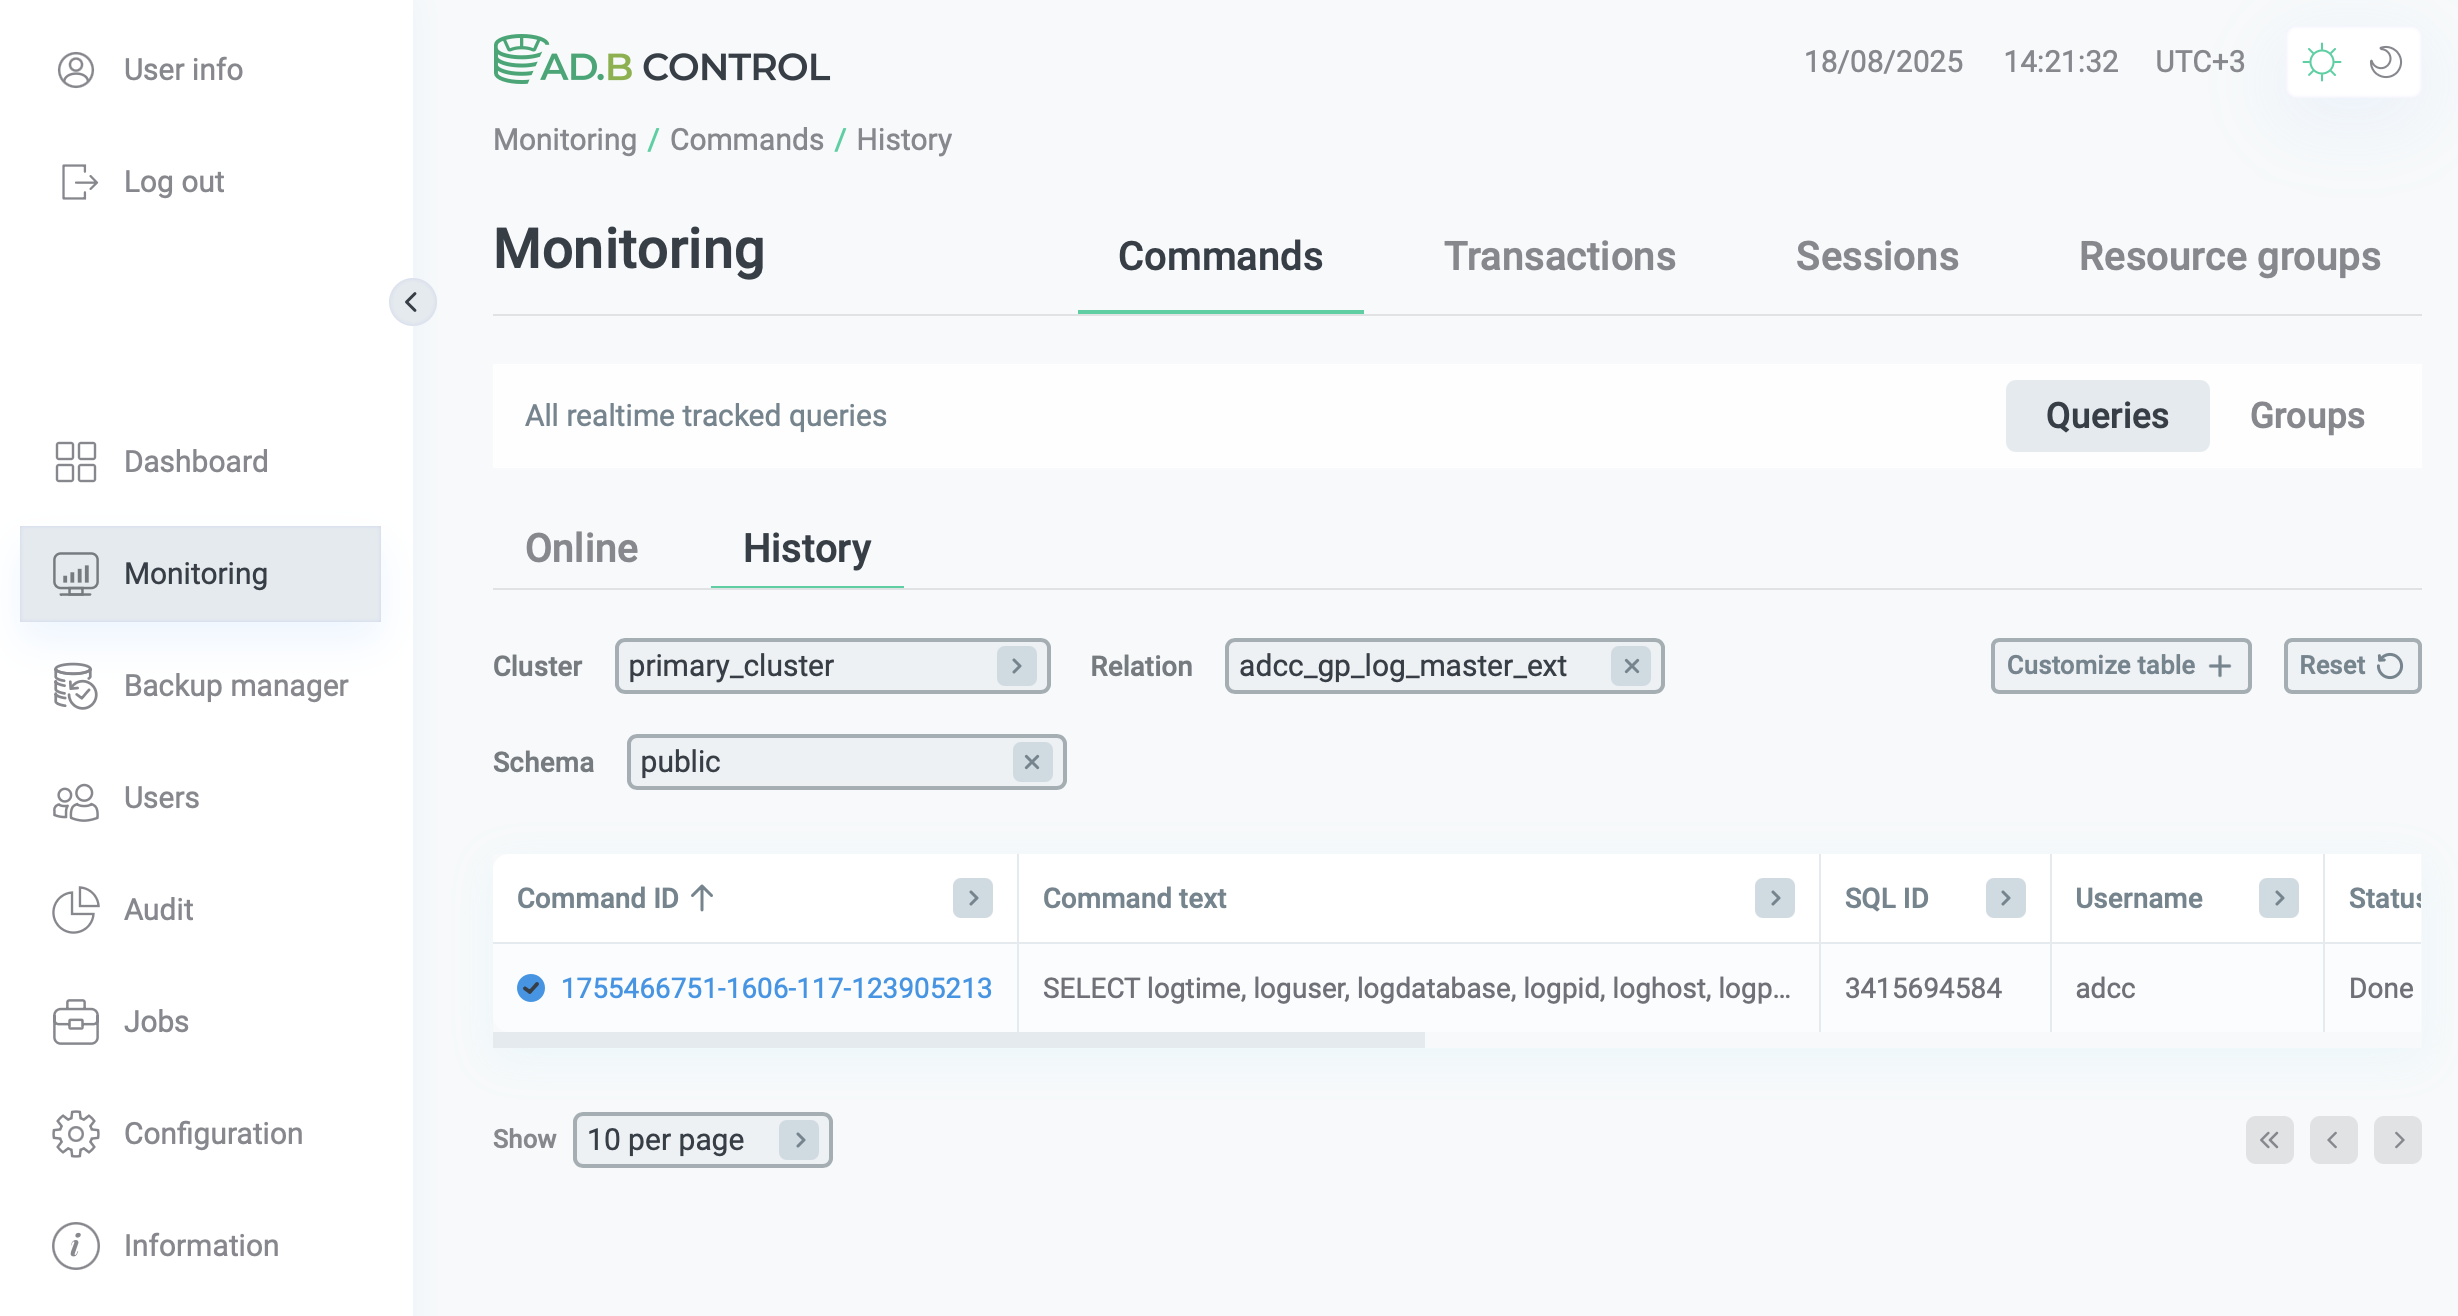Open the Audit section icon
Image resolution: width=2458 pixels, height=1316 pixels.
75,910
